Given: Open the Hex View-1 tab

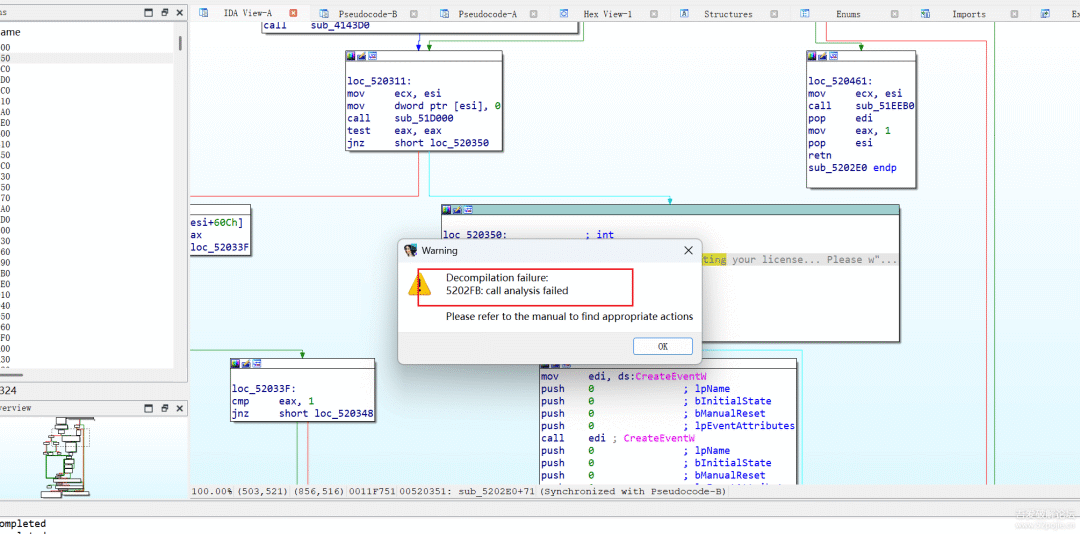Looking at the screenshot, I should click(608, 14).
